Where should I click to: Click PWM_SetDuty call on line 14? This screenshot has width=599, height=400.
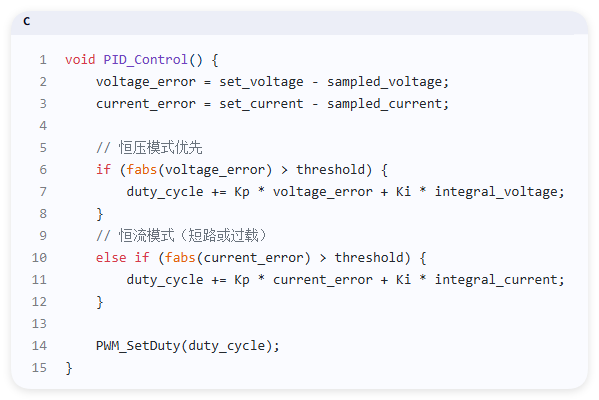pos(138,346)
